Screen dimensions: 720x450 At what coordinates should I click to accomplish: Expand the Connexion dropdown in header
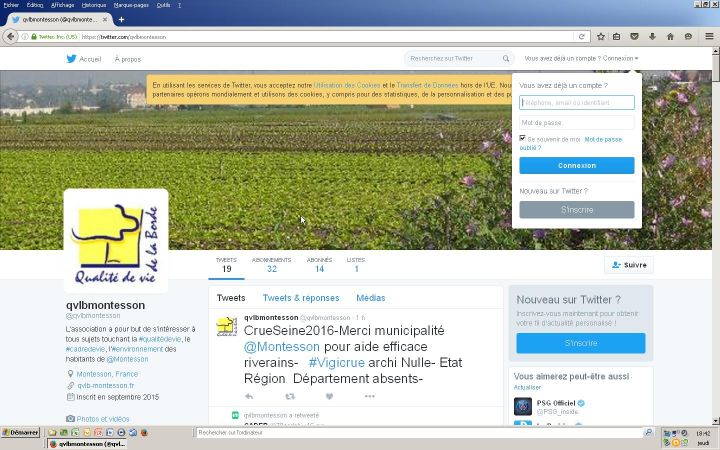pyautogui.click(x=620, y=58)
